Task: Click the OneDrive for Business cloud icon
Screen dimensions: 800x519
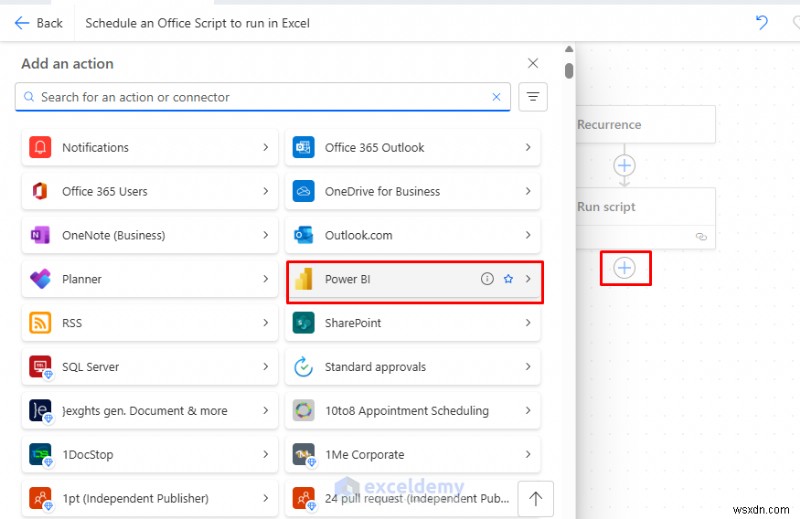Action: pos(303,191)
